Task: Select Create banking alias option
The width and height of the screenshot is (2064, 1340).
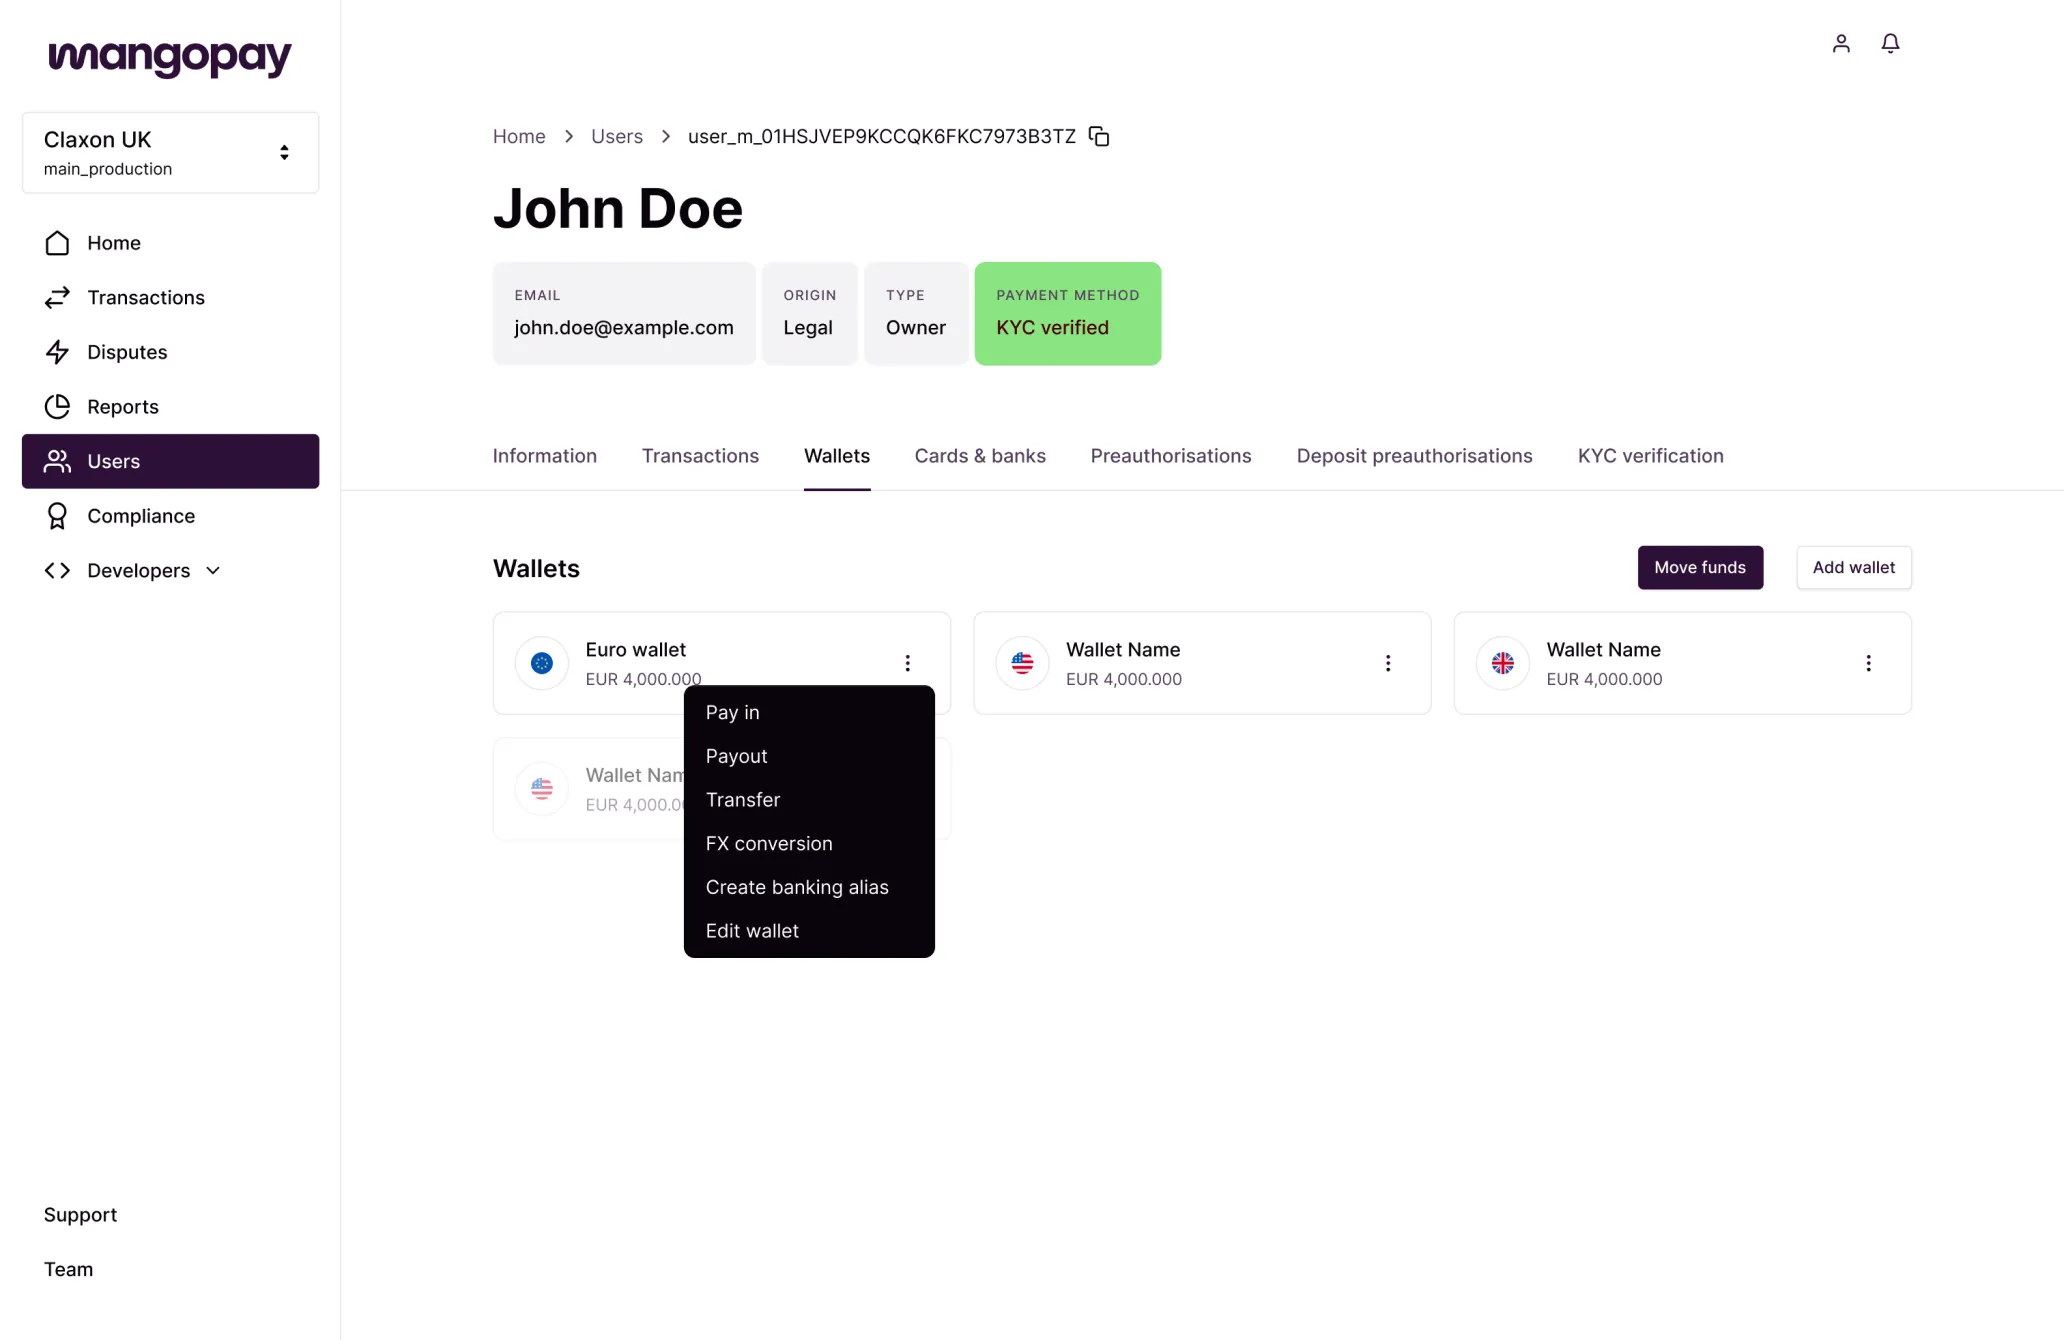Action: [x=796, y=887]
